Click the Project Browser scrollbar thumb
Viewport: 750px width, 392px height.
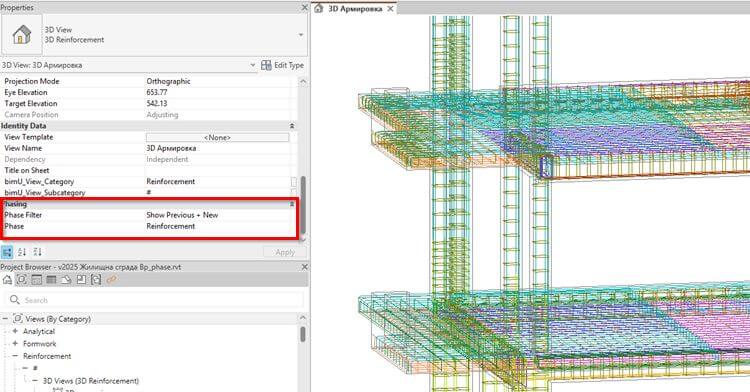pyautogui.click(x=303, y=334)
